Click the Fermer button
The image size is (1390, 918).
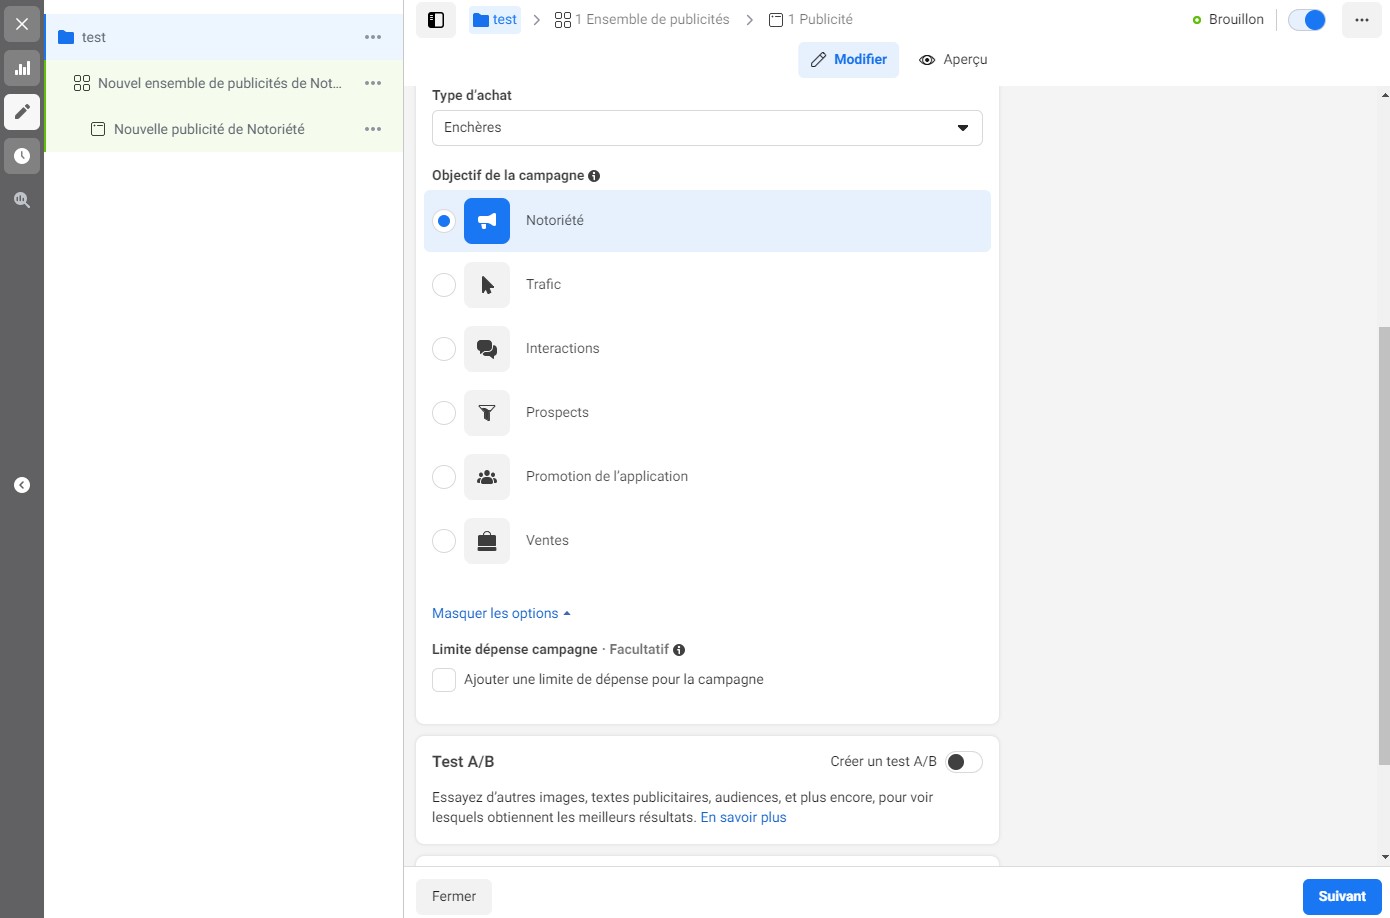click(454, 897)
